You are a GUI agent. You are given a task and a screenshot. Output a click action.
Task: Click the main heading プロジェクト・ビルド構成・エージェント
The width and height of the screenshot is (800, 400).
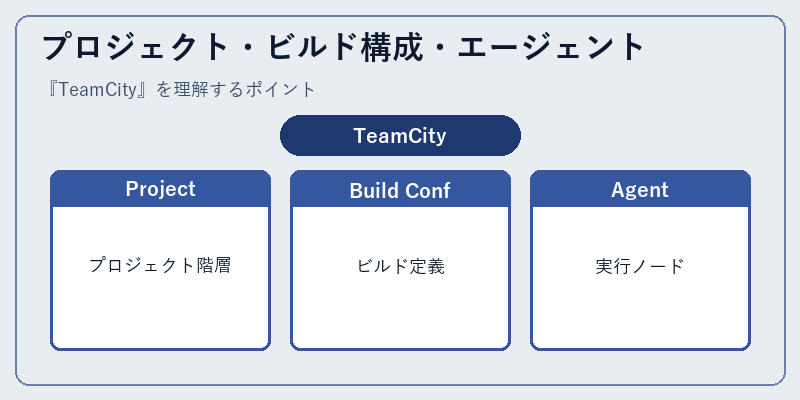(x=343, y=47)
